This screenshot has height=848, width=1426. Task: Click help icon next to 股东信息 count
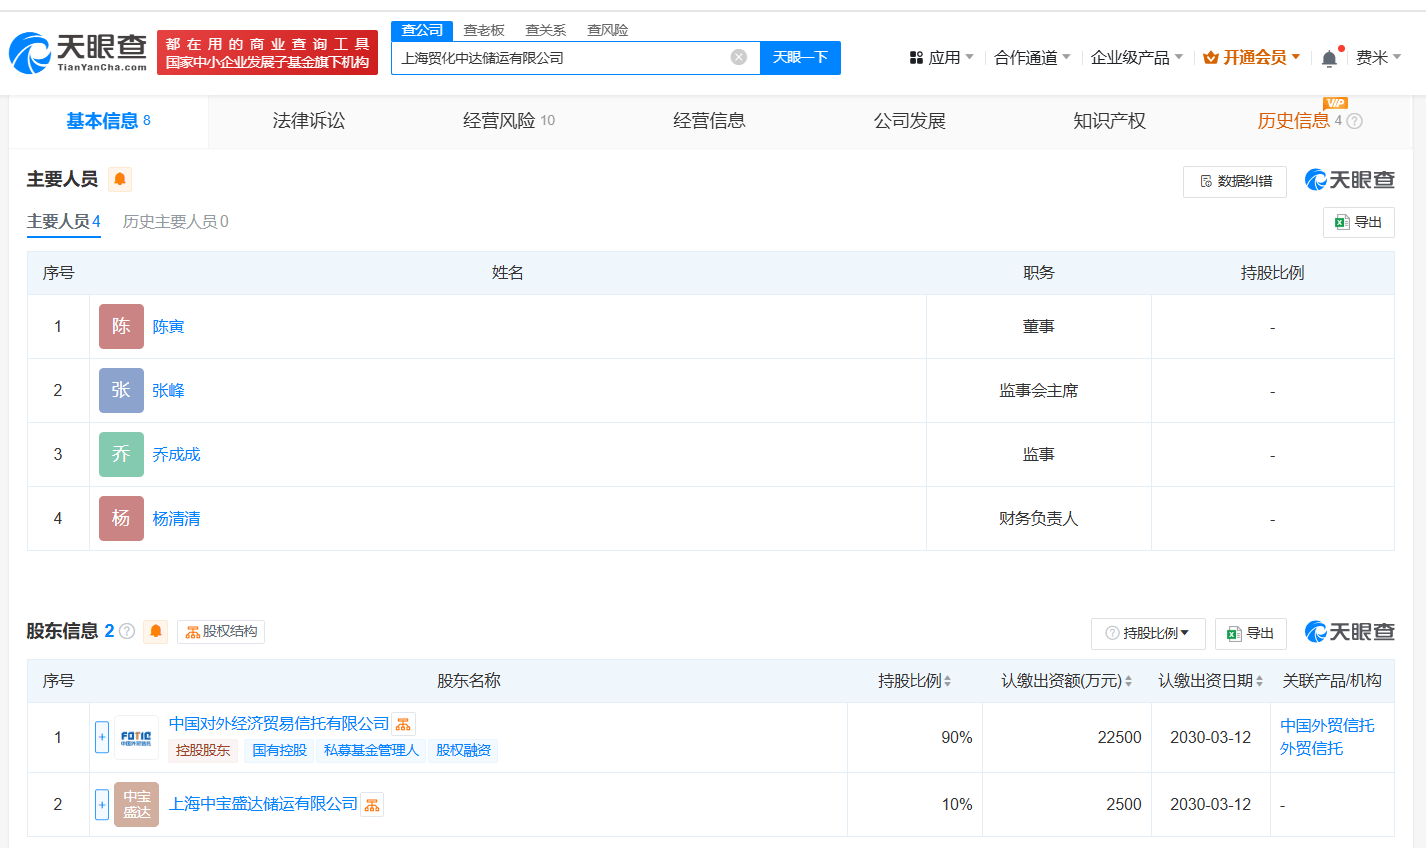click(x=127, y=631)
